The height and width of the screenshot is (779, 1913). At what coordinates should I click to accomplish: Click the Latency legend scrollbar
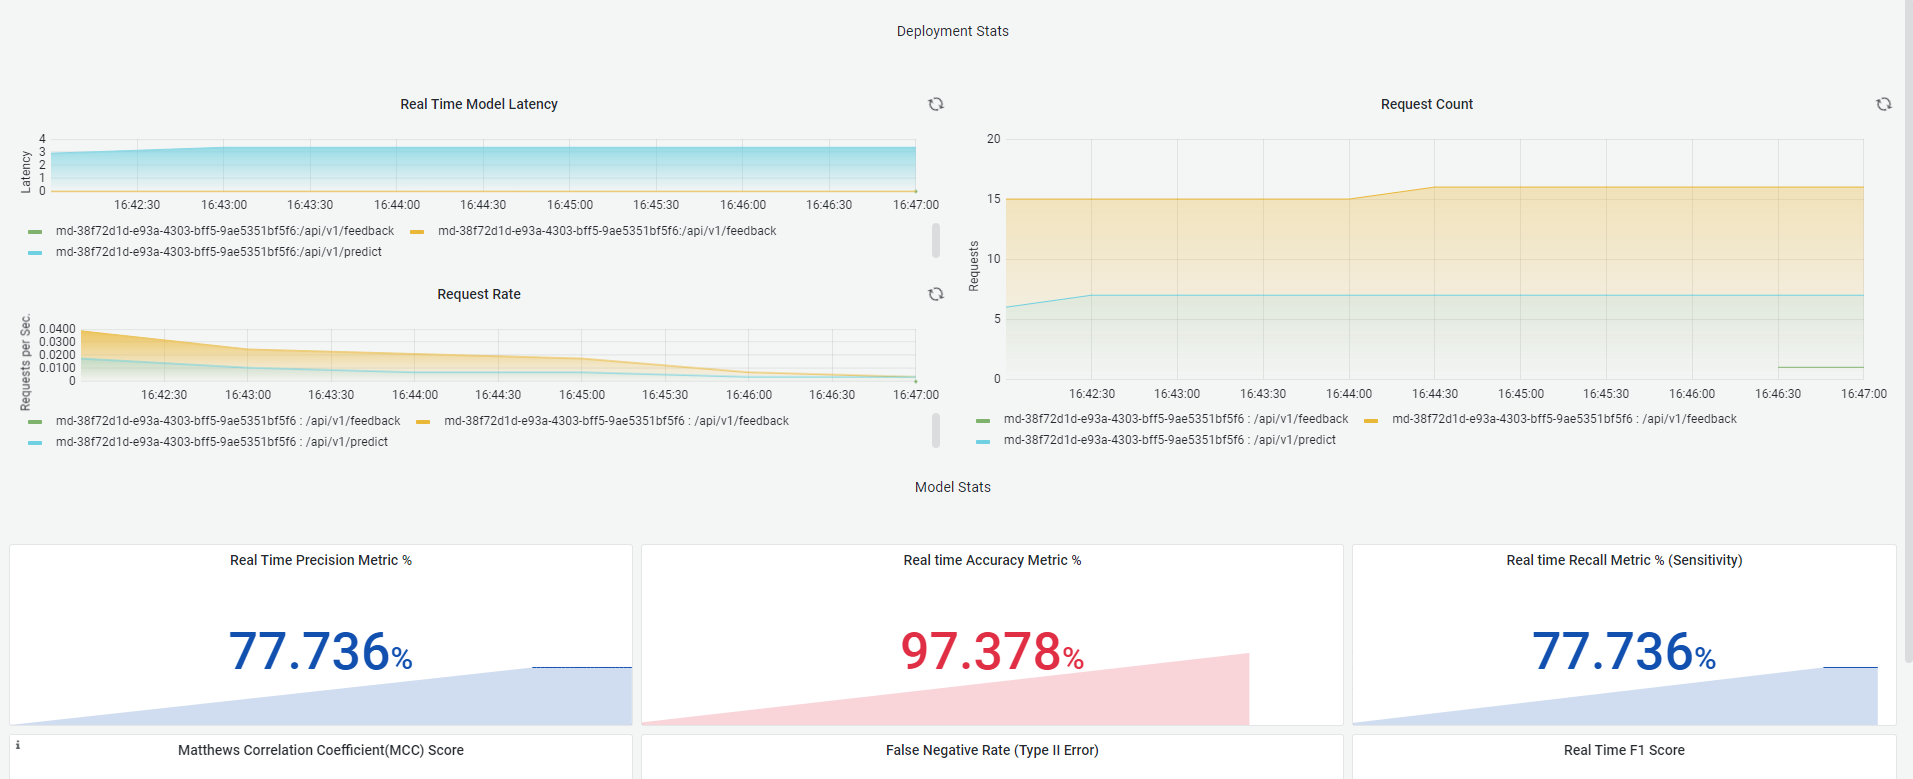pyautogui.click(x=936, y=240)
